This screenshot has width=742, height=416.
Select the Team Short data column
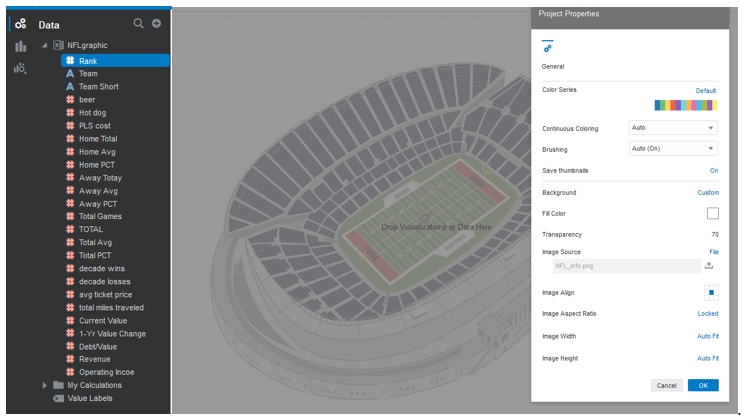coord(98,87)
